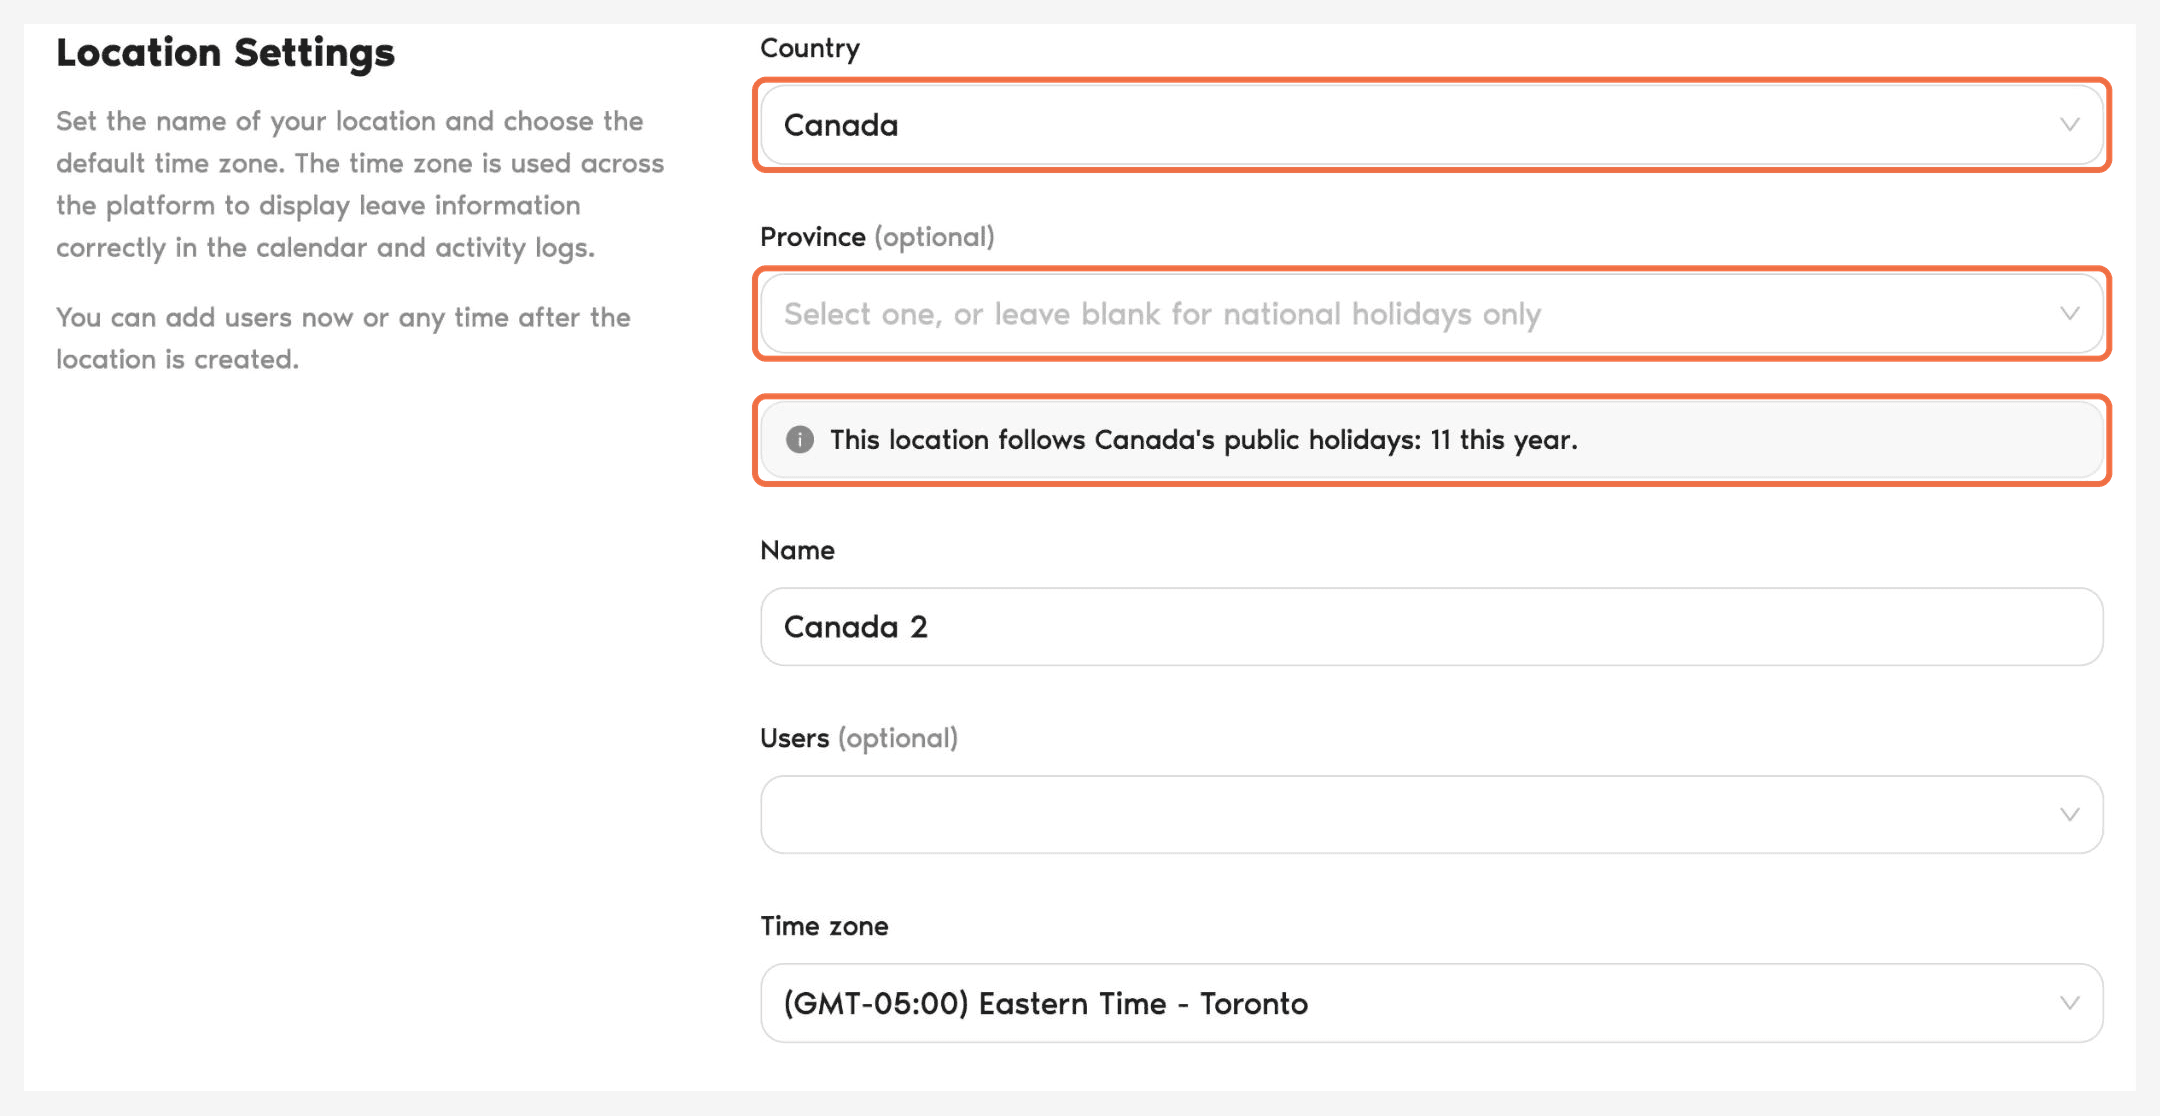Viewport: 2160px width, 1116px height.
Task: Click the Country field label
Action: point(810,48)
